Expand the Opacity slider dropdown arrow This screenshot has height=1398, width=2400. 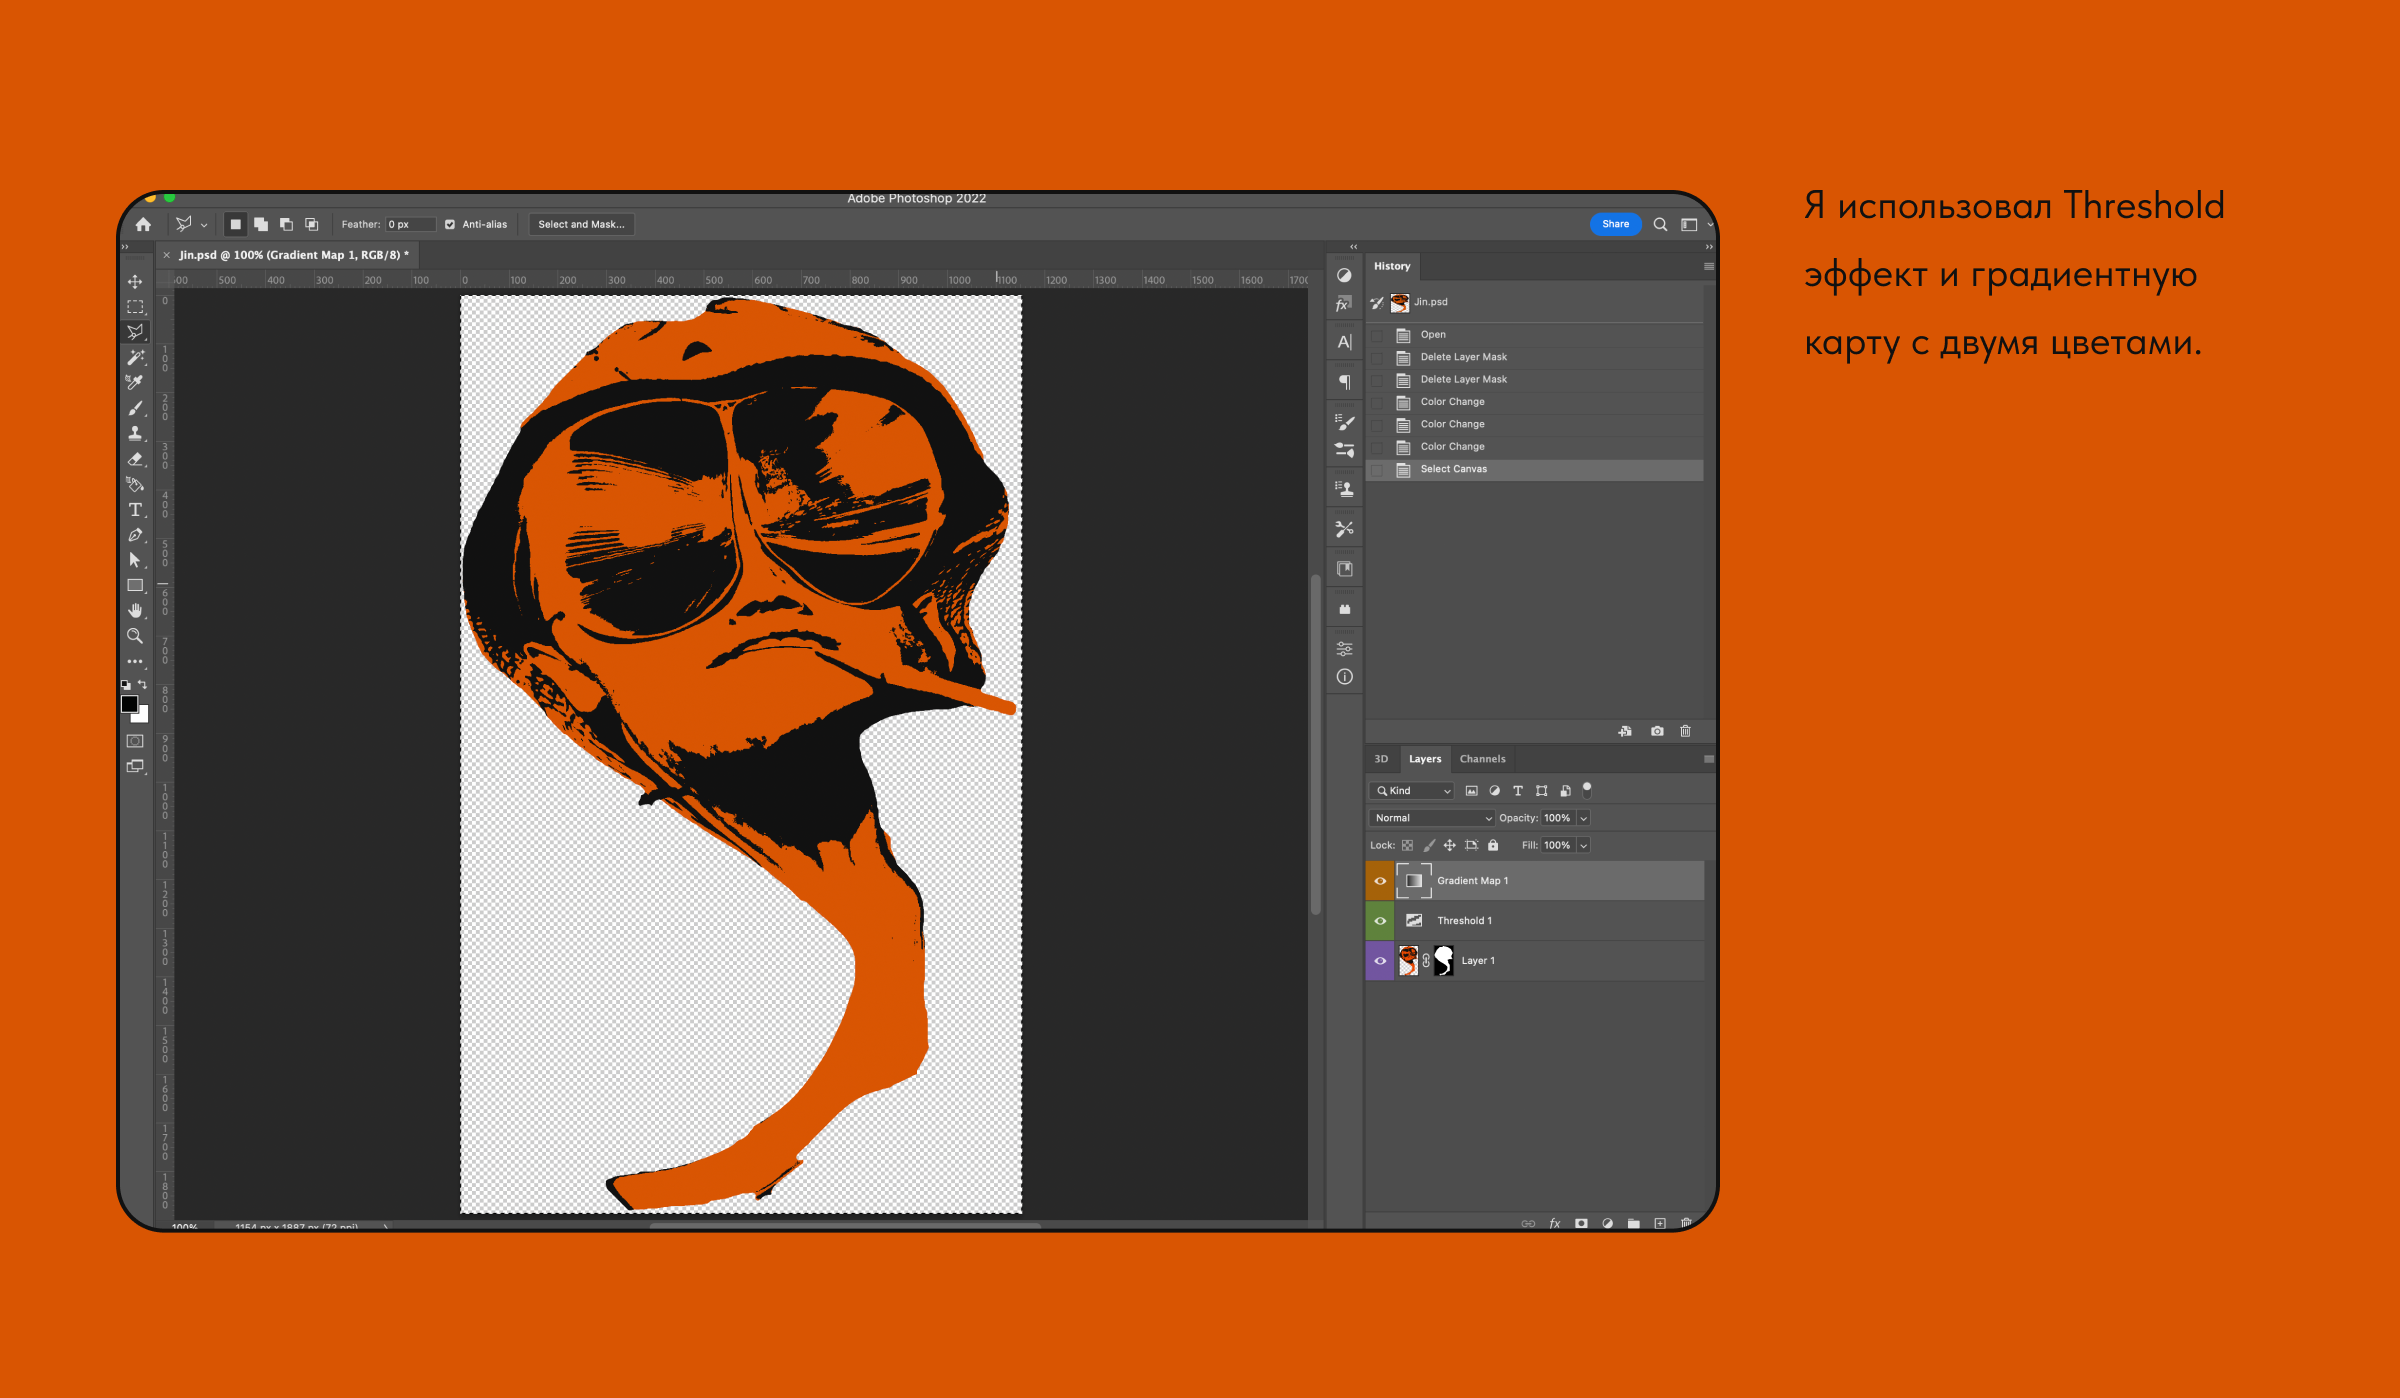point(1583,818)
